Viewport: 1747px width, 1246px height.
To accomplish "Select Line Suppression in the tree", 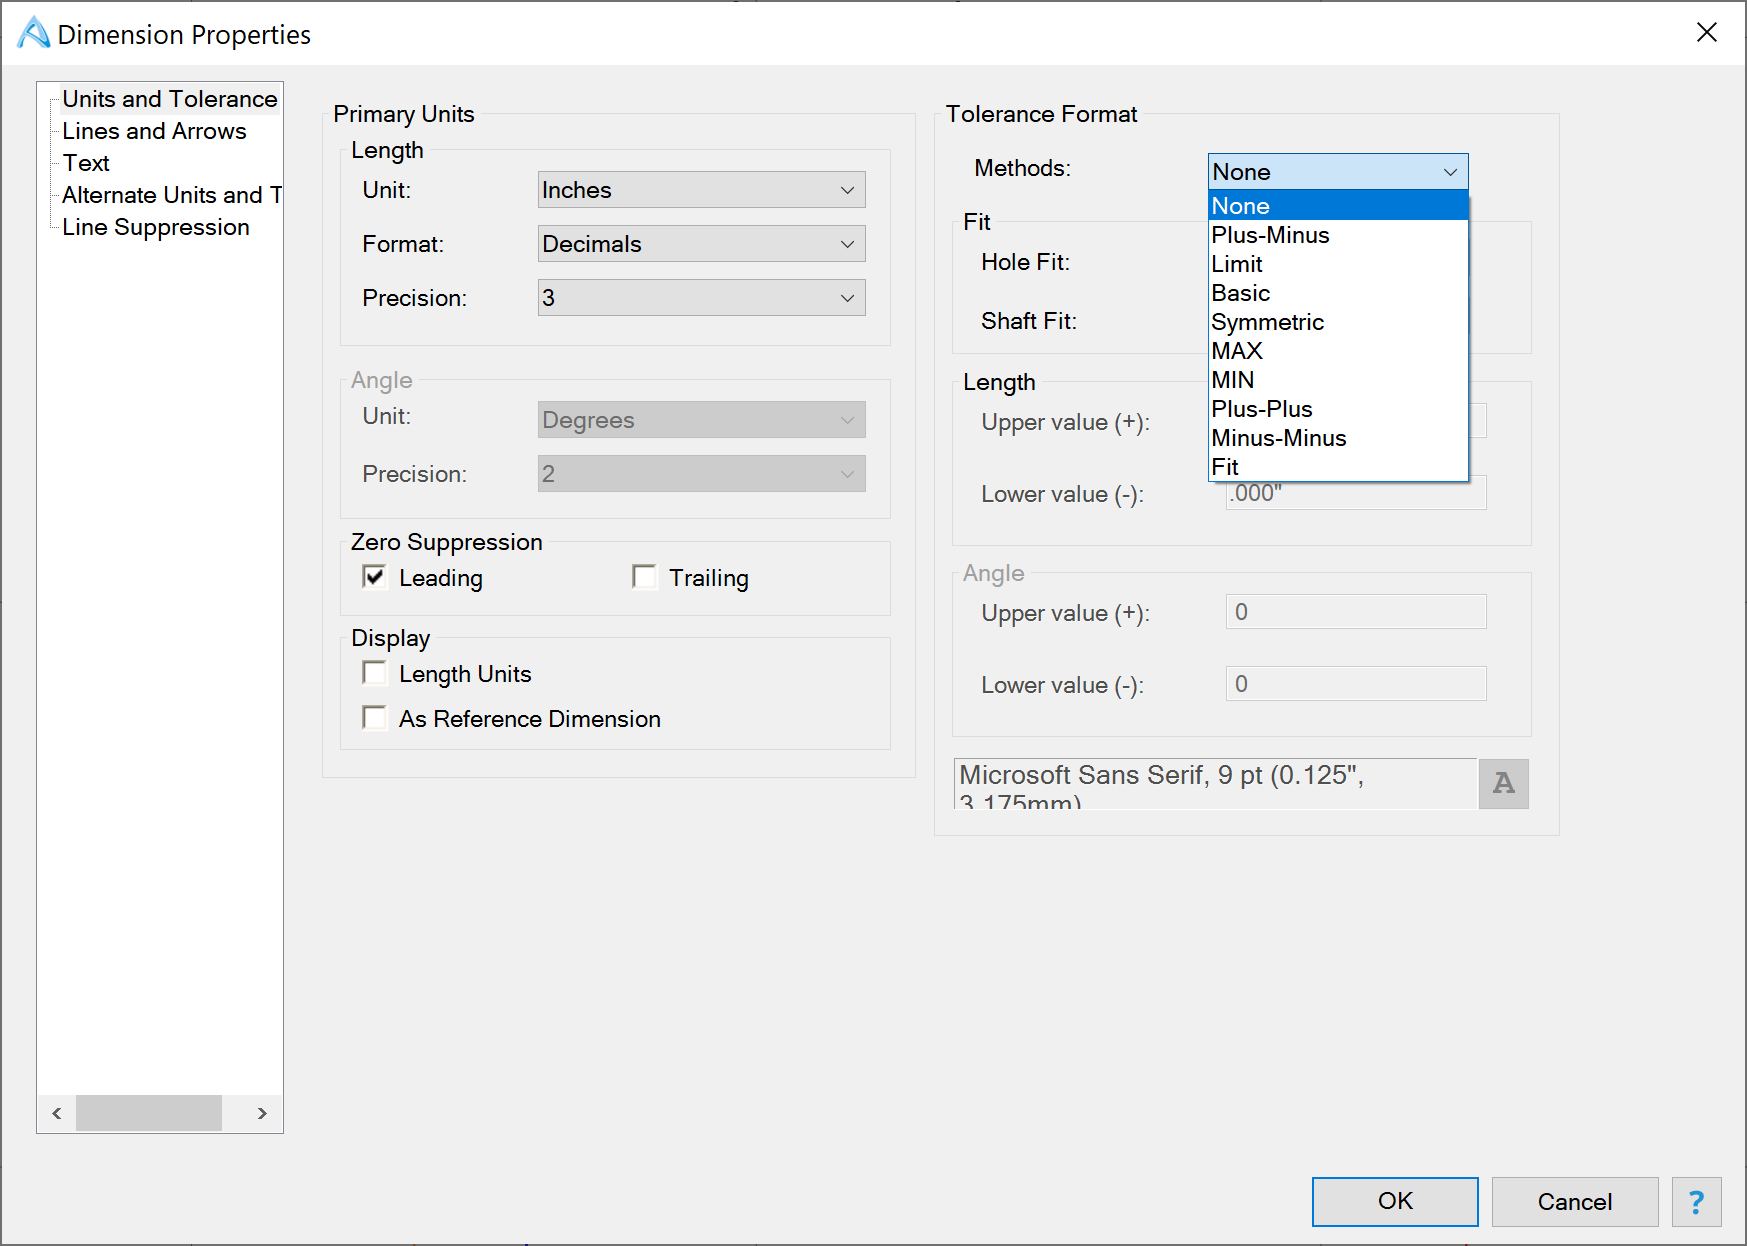I will point(156,227).
